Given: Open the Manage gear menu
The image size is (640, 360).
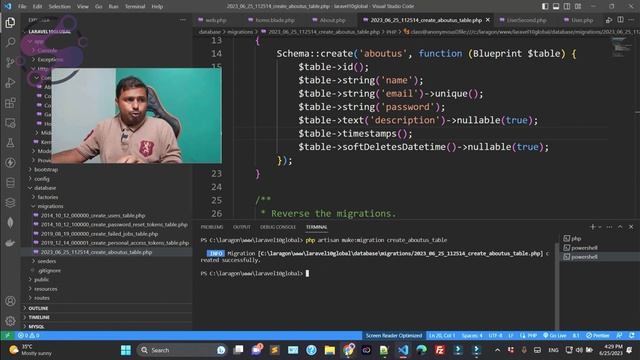Looking at the screenshot, I should click(10, 321).
